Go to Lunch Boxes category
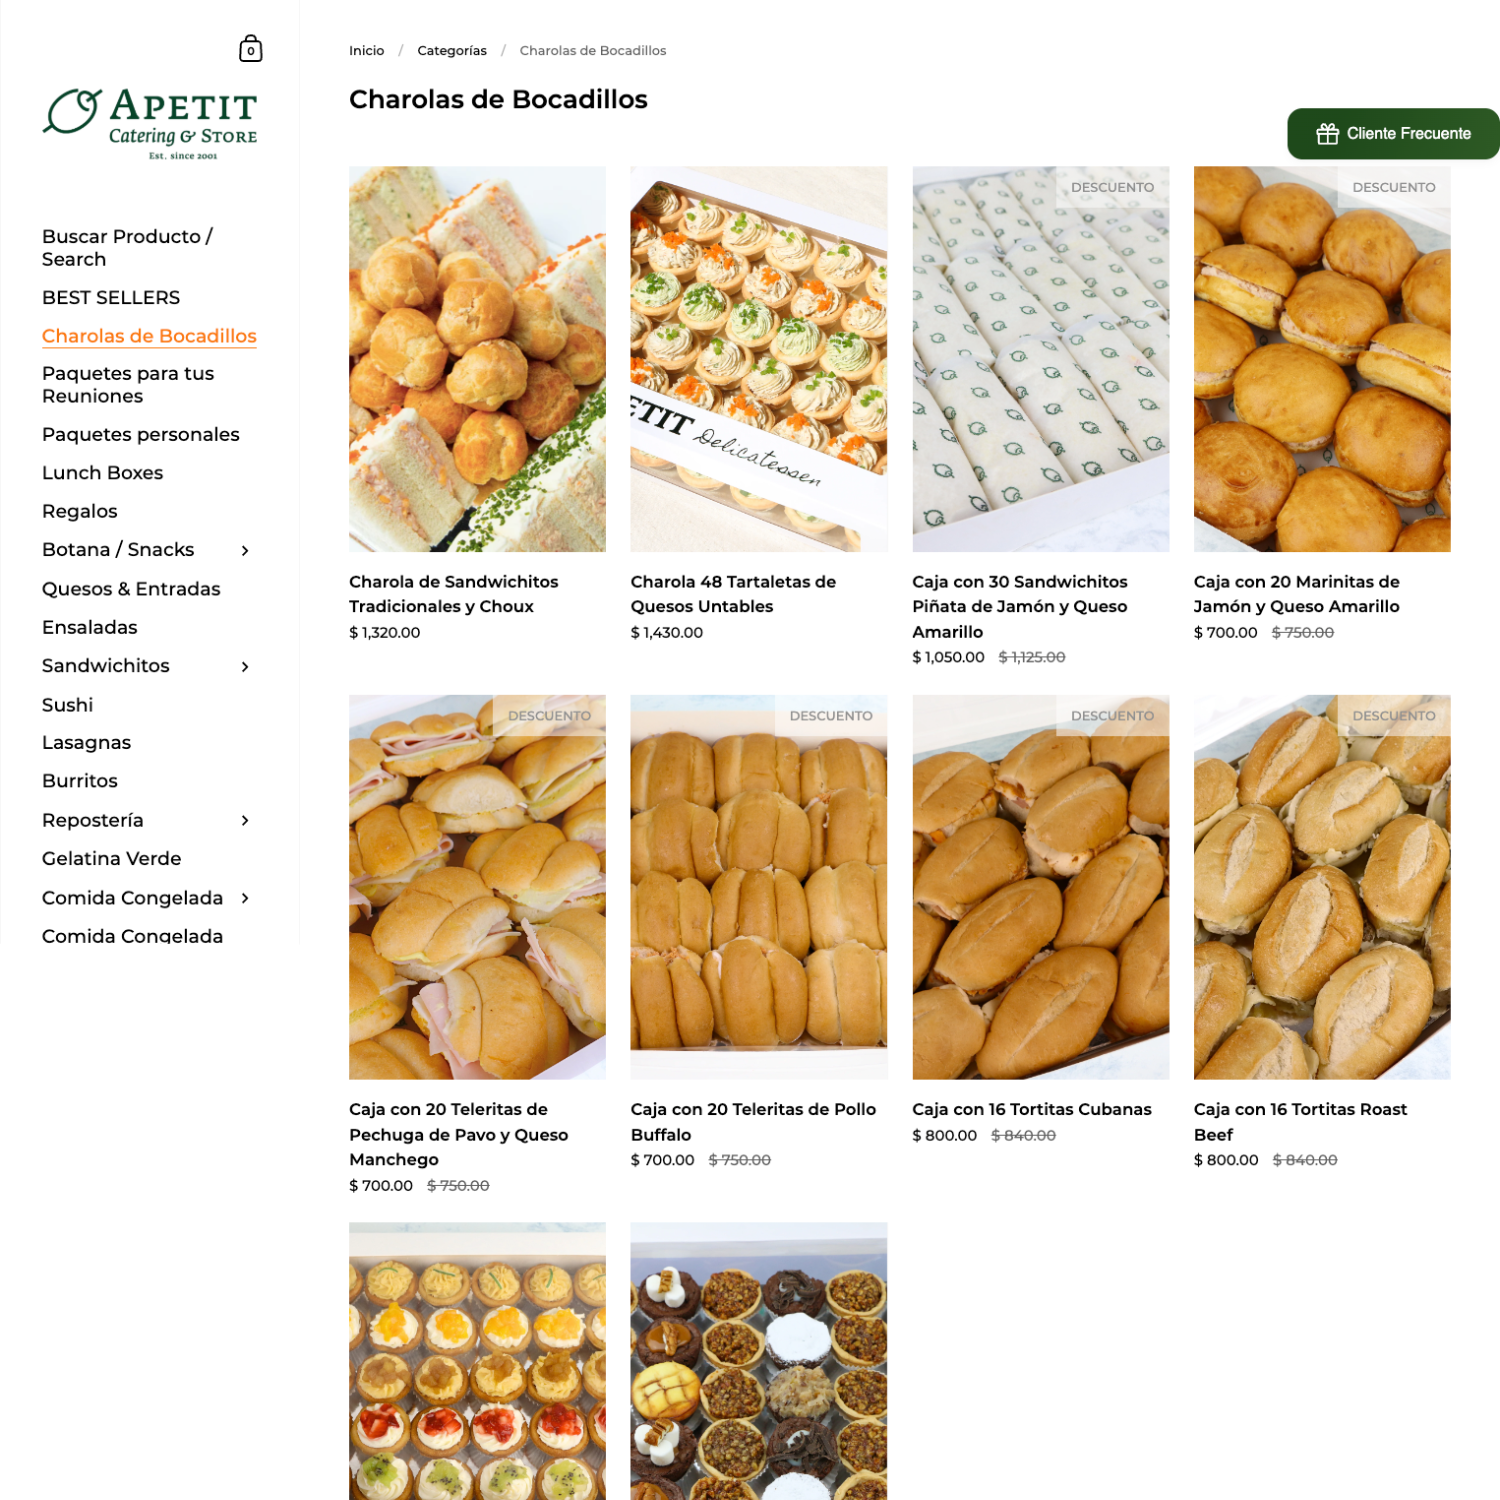The width and height of the screenshot is (1500, 1500). (102, 473)
